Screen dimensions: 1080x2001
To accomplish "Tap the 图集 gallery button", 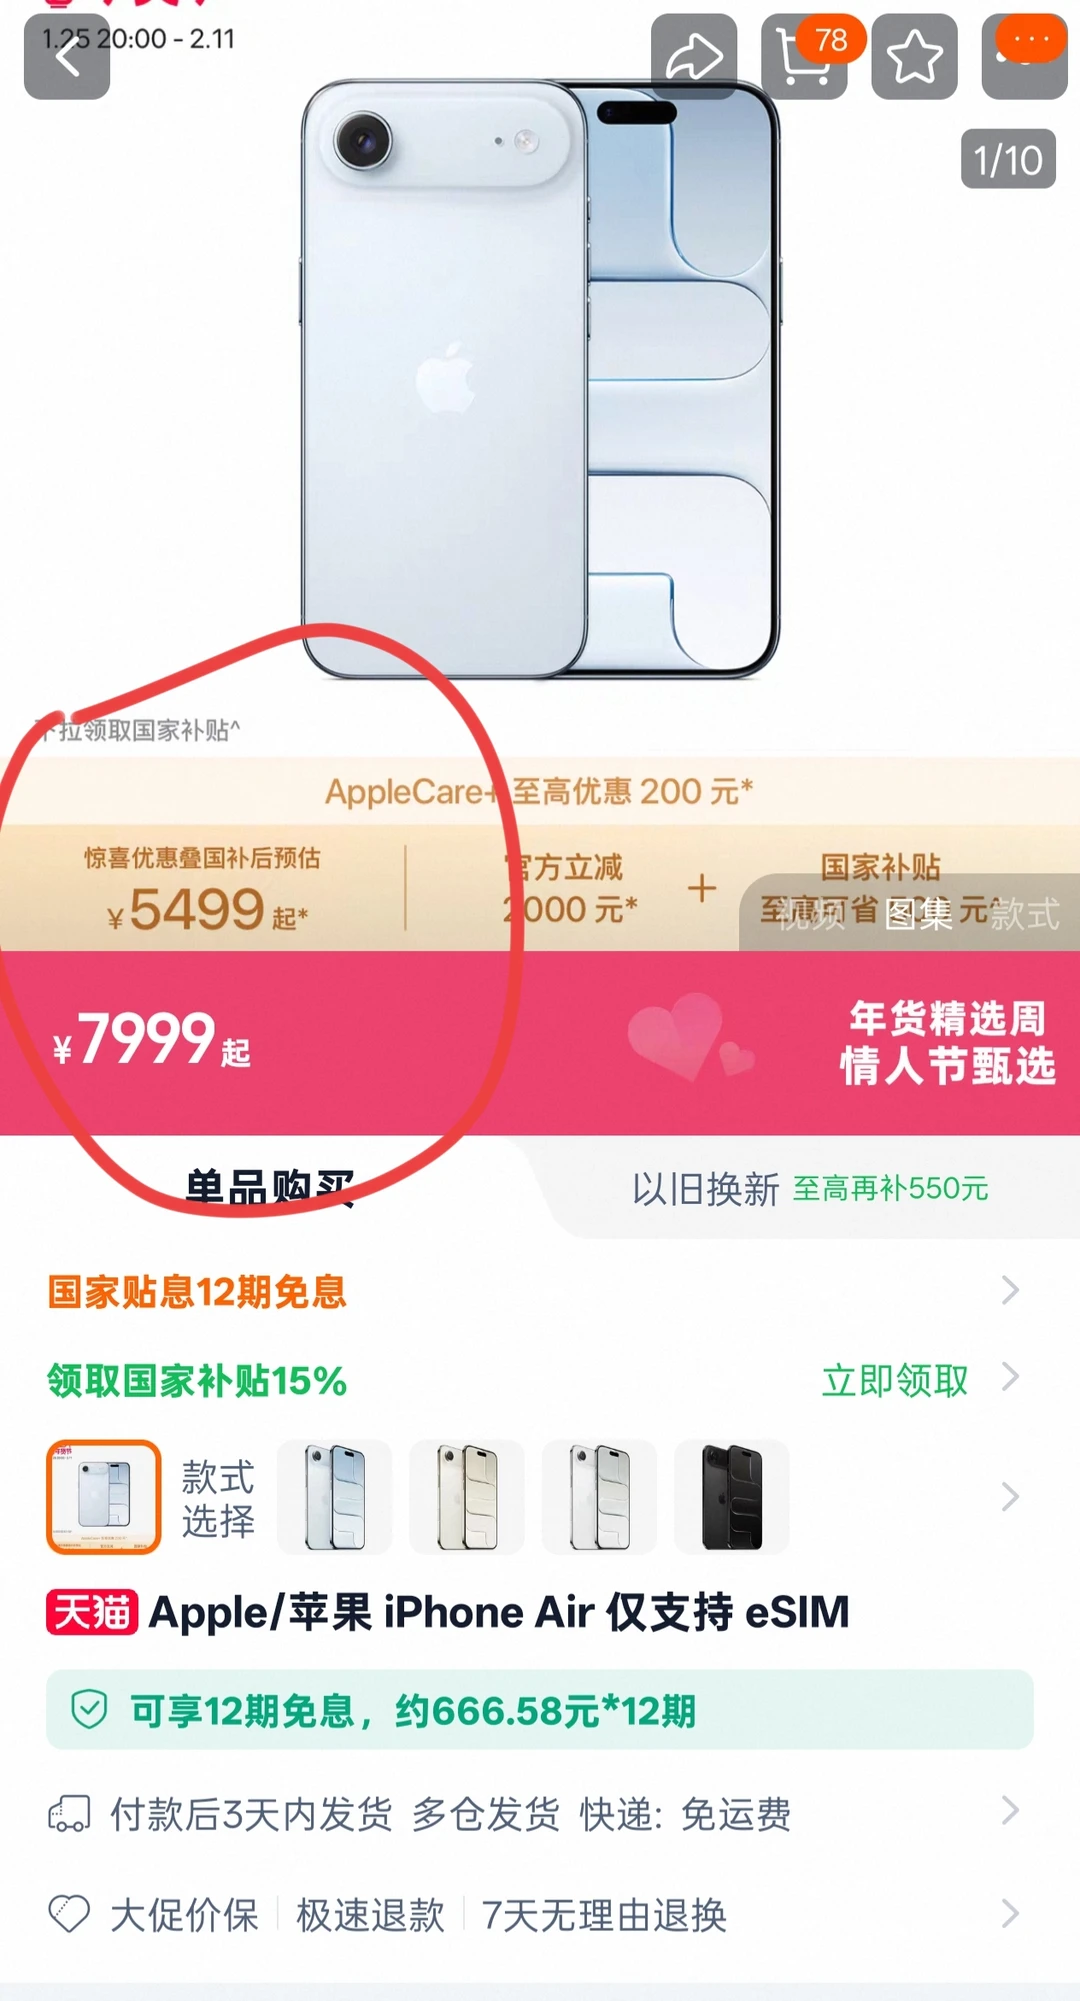I will pyautogui.click(x=918, y=914).
